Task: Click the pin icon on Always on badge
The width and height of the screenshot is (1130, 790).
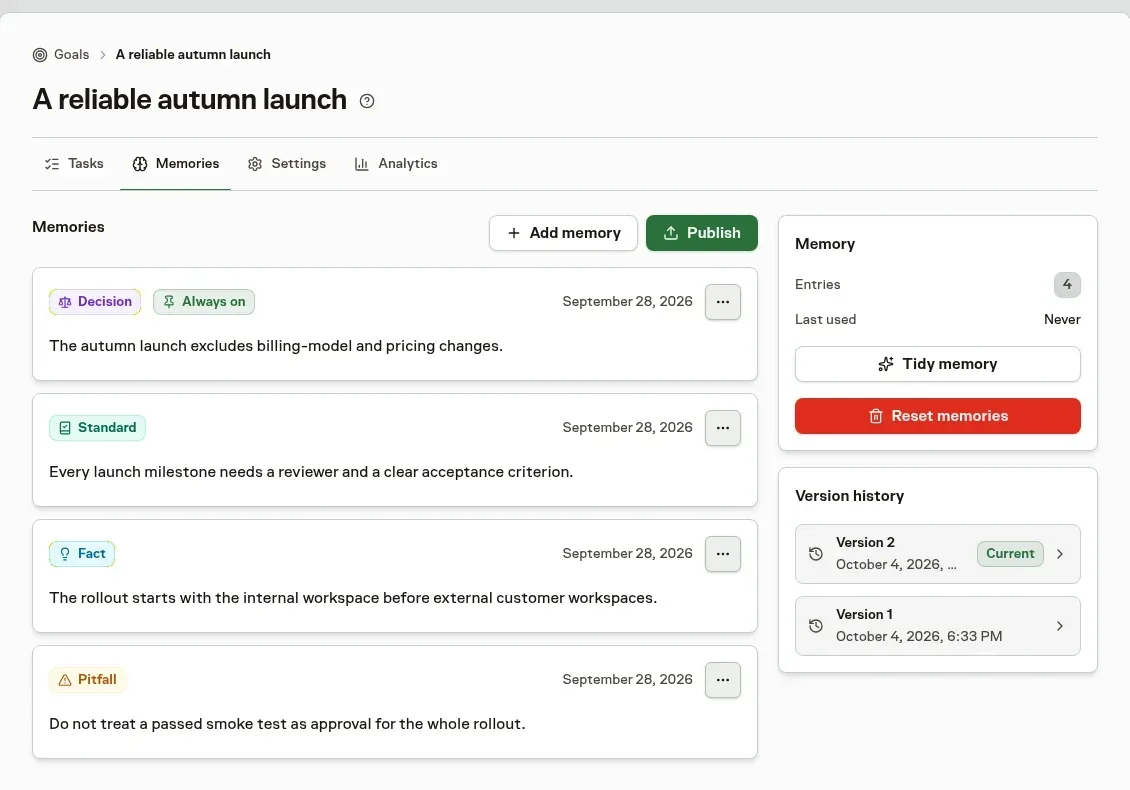Action: (169, 301)
